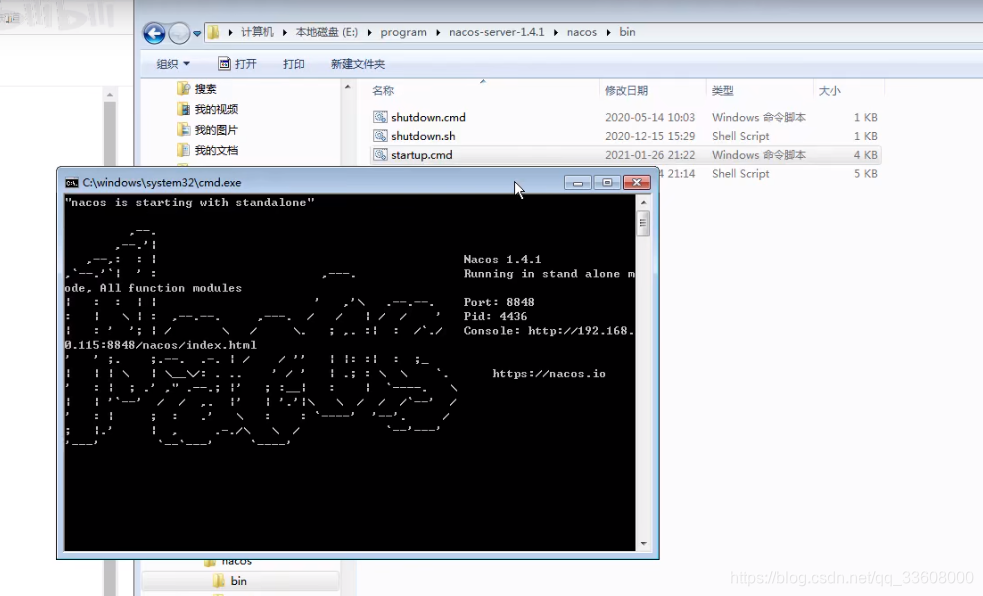Screen dimensions: 983x596
Task: Open the recent locations dropdown arrow
Action: [x=197, y=33]
